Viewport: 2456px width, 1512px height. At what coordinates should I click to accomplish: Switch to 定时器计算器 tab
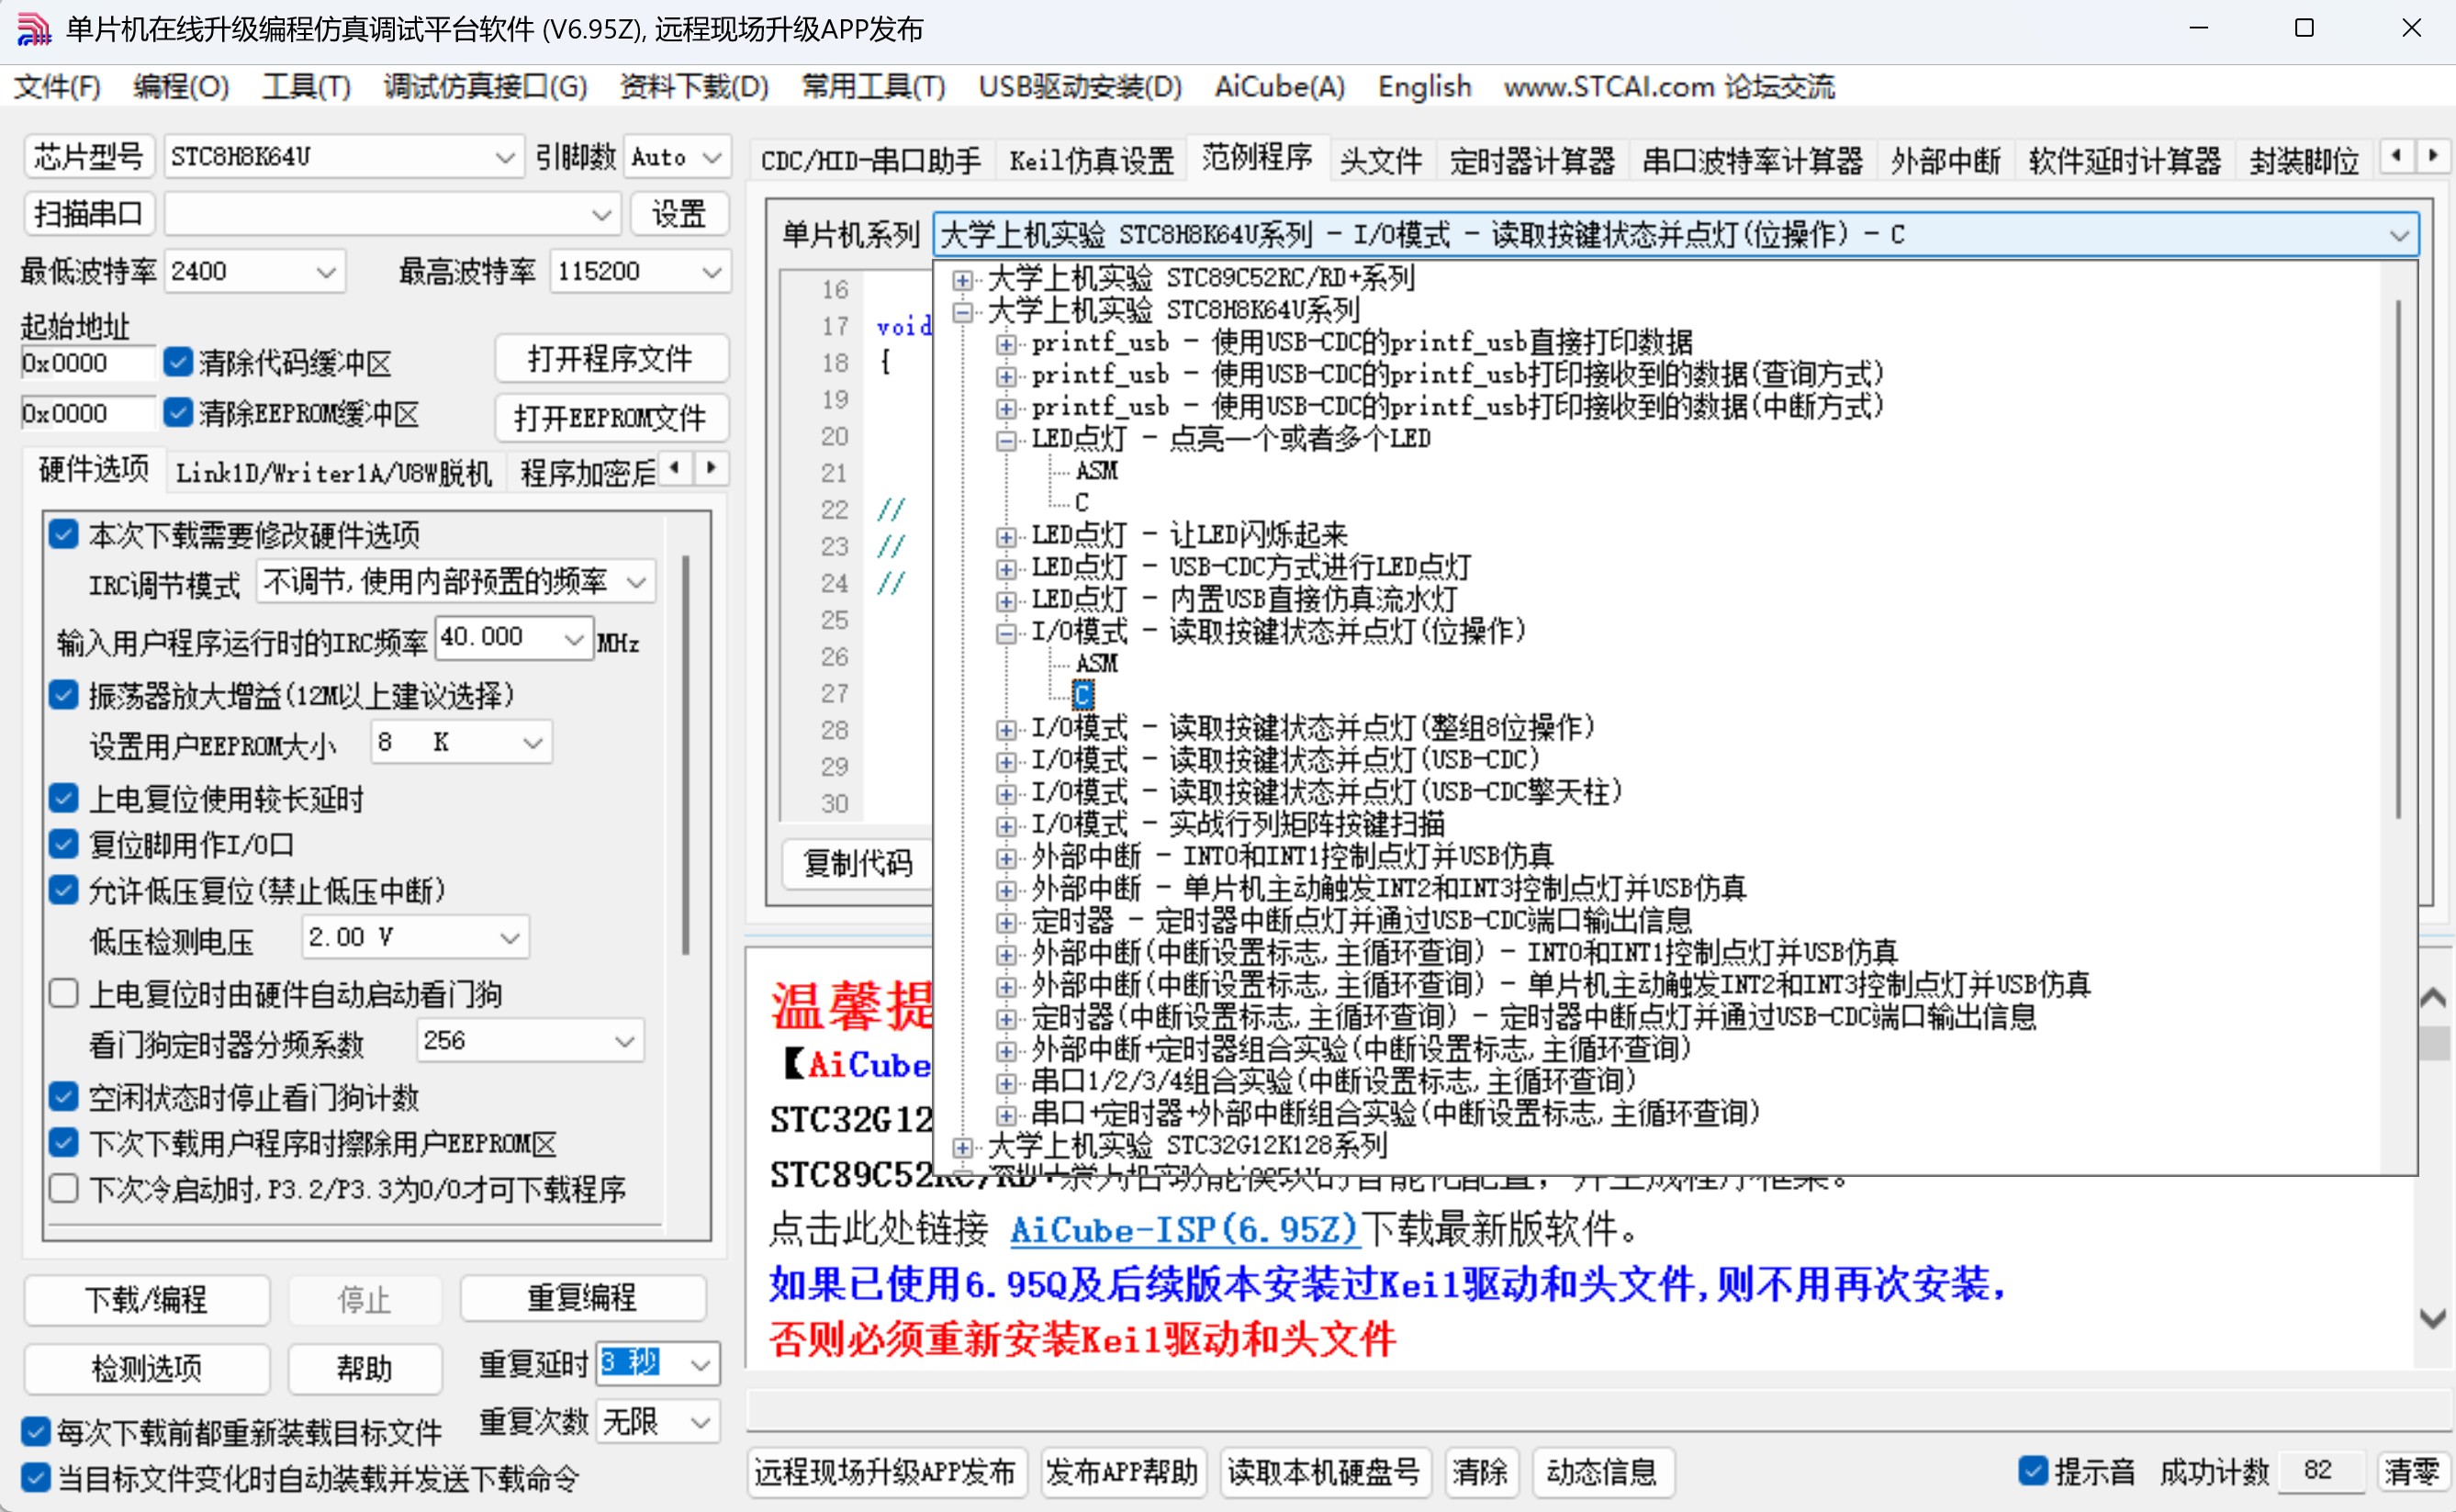[x=1532, y=160]
